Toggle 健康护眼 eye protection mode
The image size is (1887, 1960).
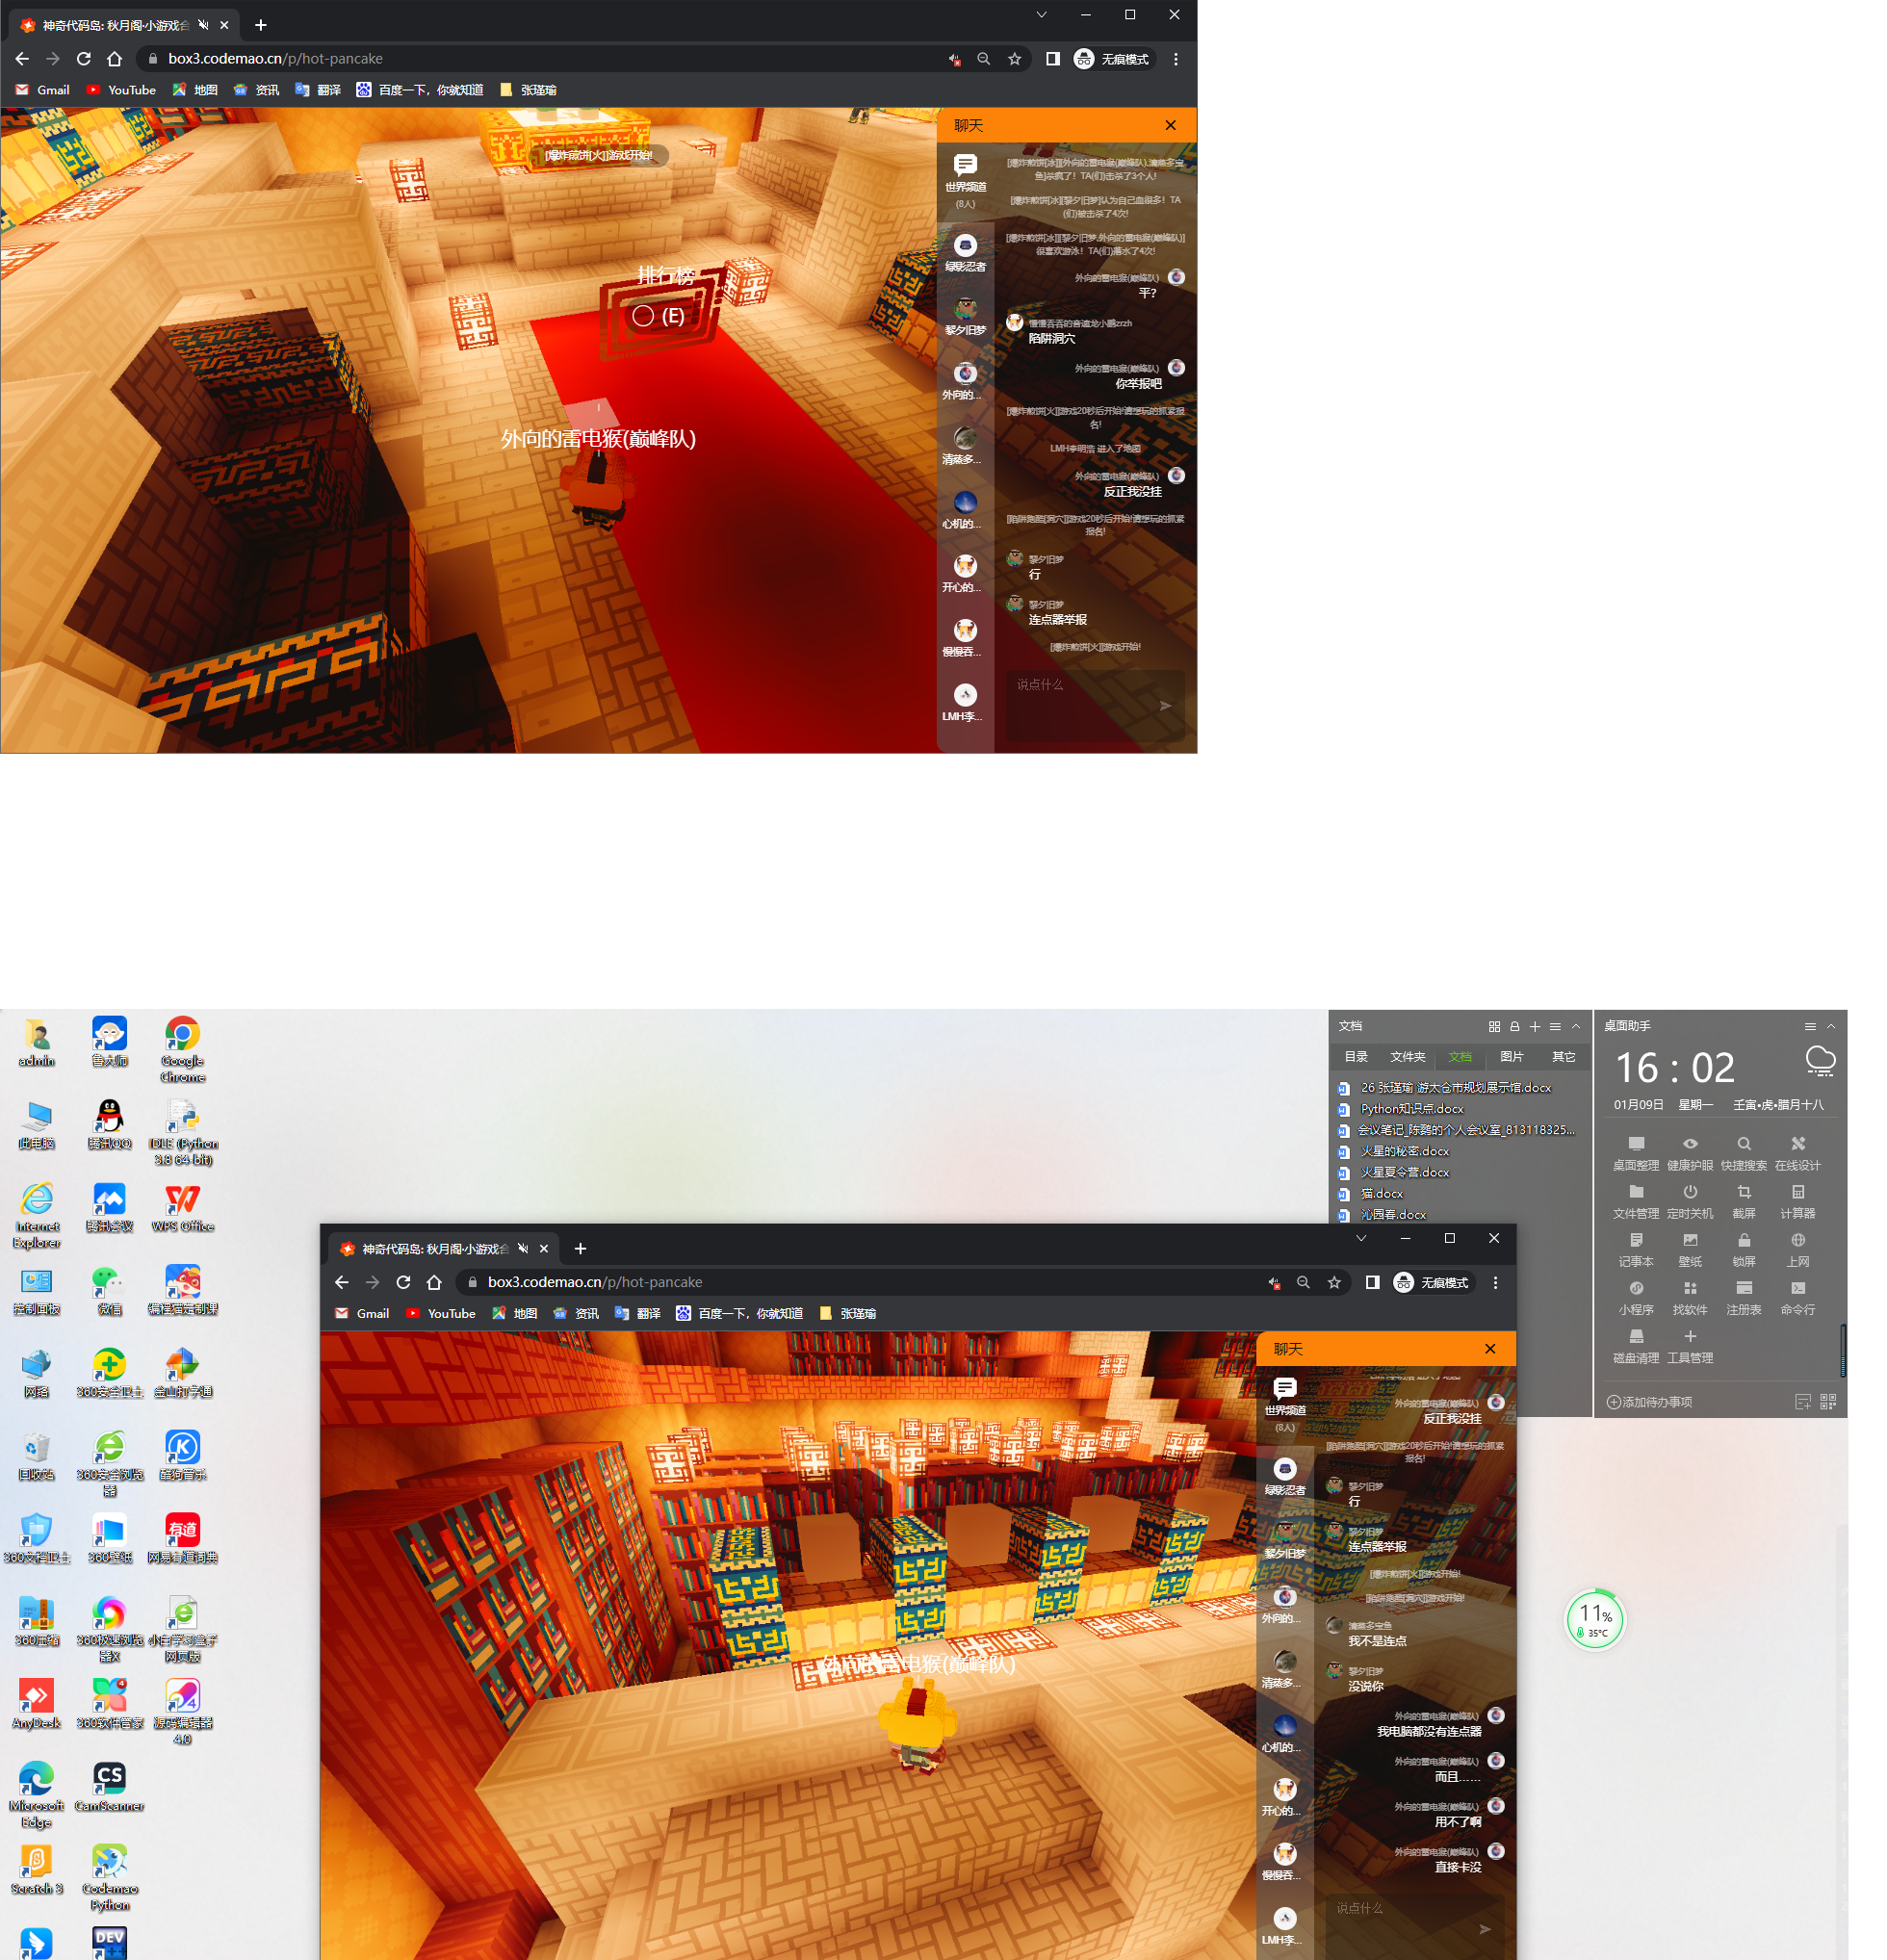point(1690,1152)
